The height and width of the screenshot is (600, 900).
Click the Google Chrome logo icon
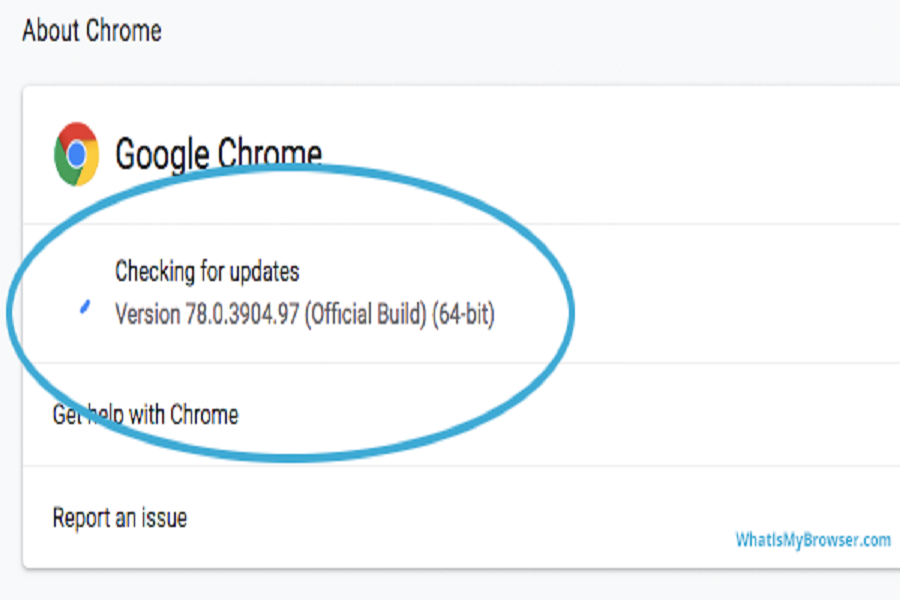pos(76,154)
